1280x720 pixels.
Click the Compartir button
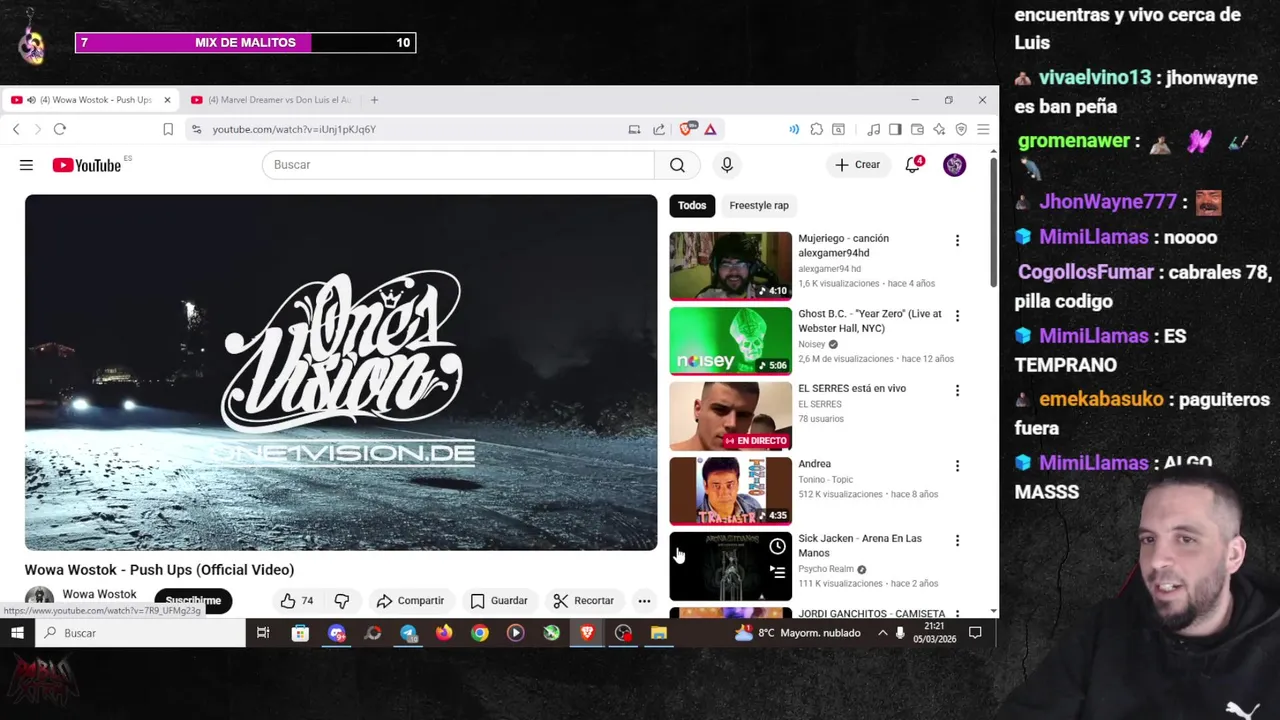tap(410, 601)
